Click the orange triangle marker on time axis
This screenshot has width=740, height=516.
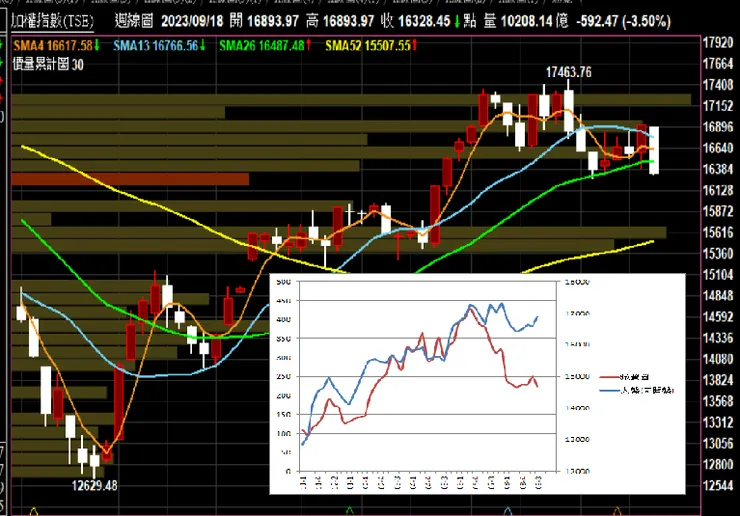click(x=617, y=511)
